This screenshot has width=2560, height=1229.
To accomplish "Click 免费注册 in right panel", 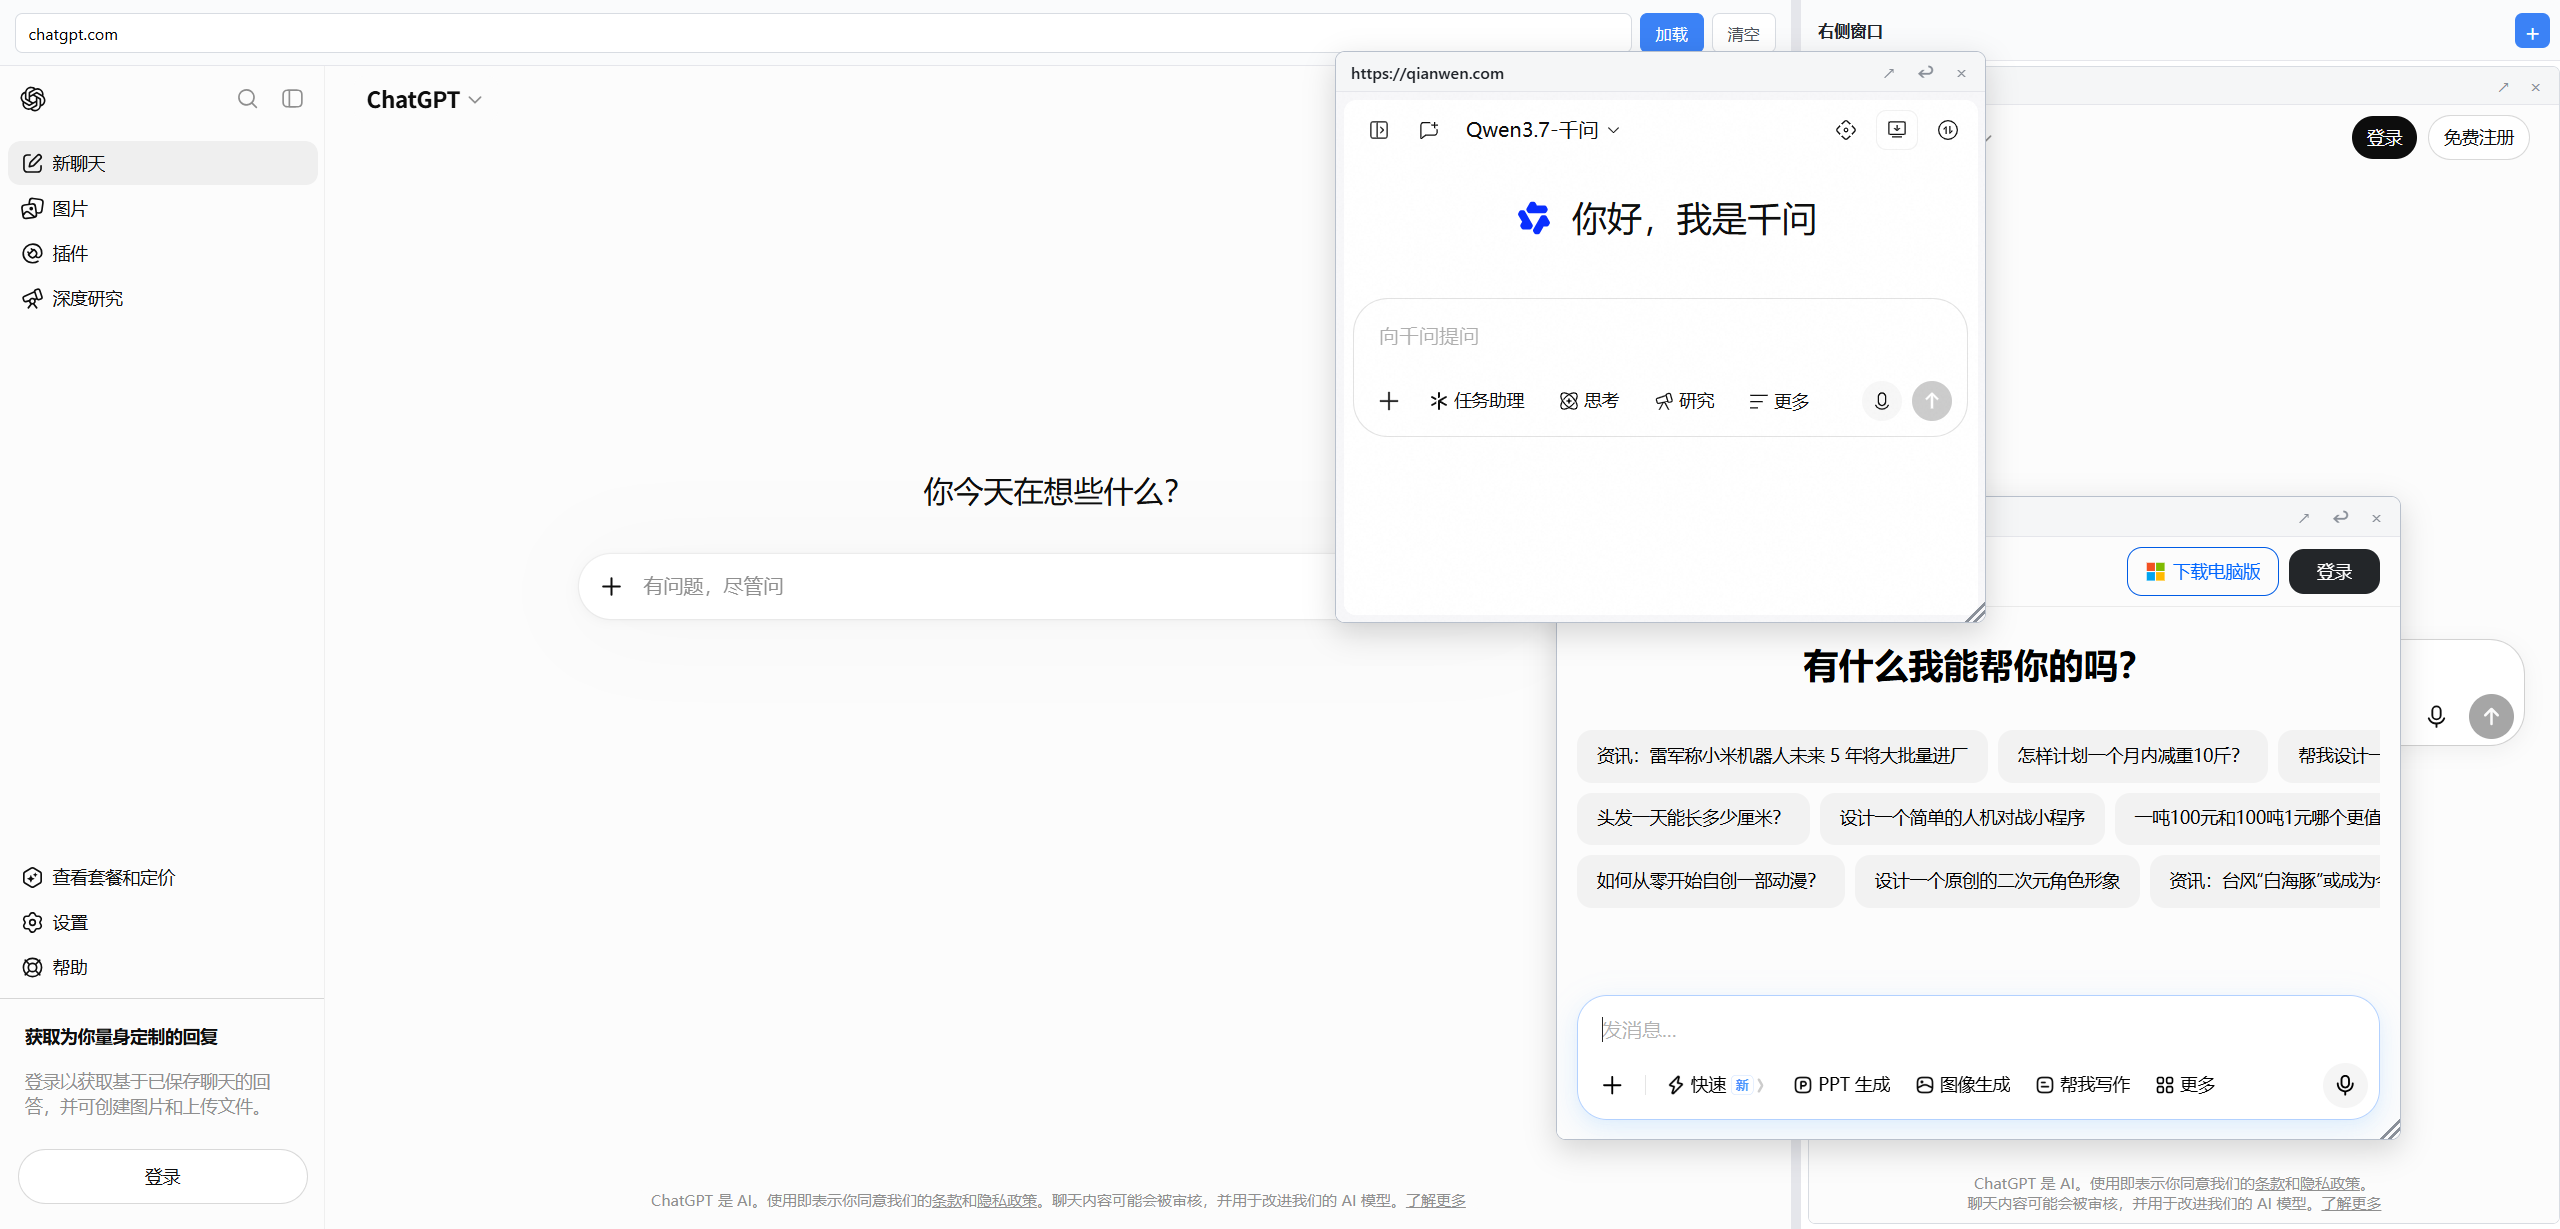I will click(2478, 137).
